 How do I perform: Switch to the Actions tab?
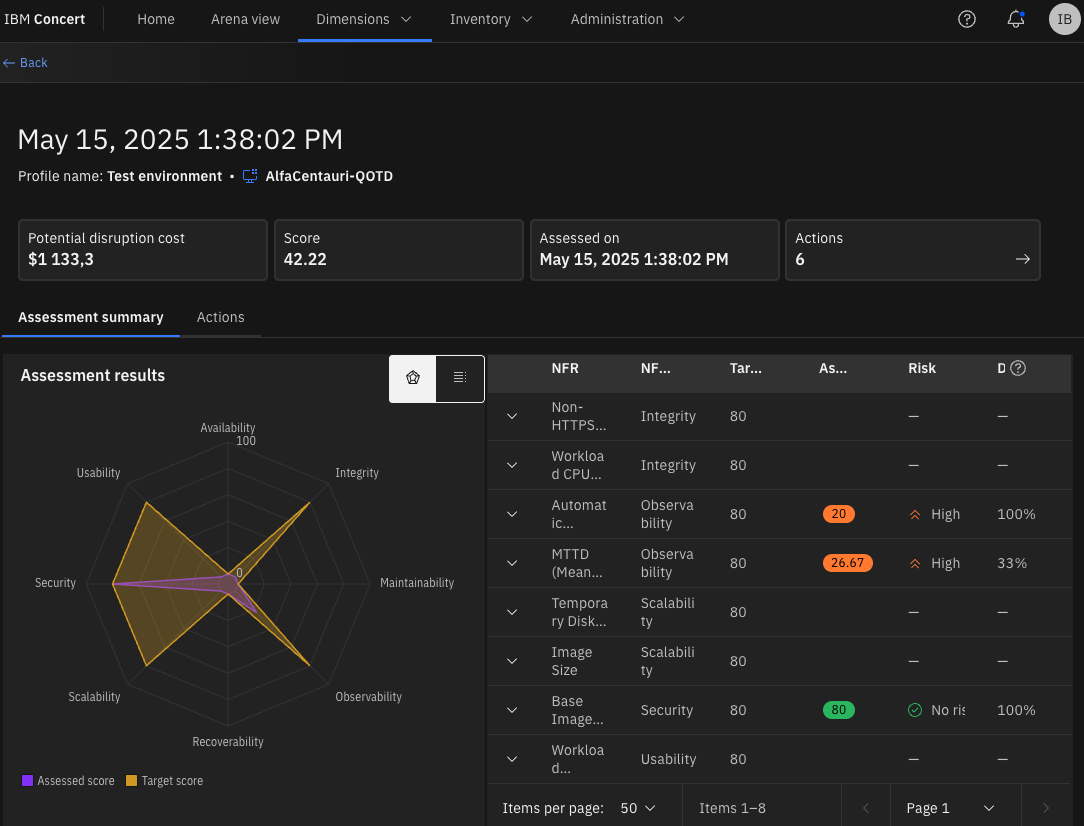(221, 317)
